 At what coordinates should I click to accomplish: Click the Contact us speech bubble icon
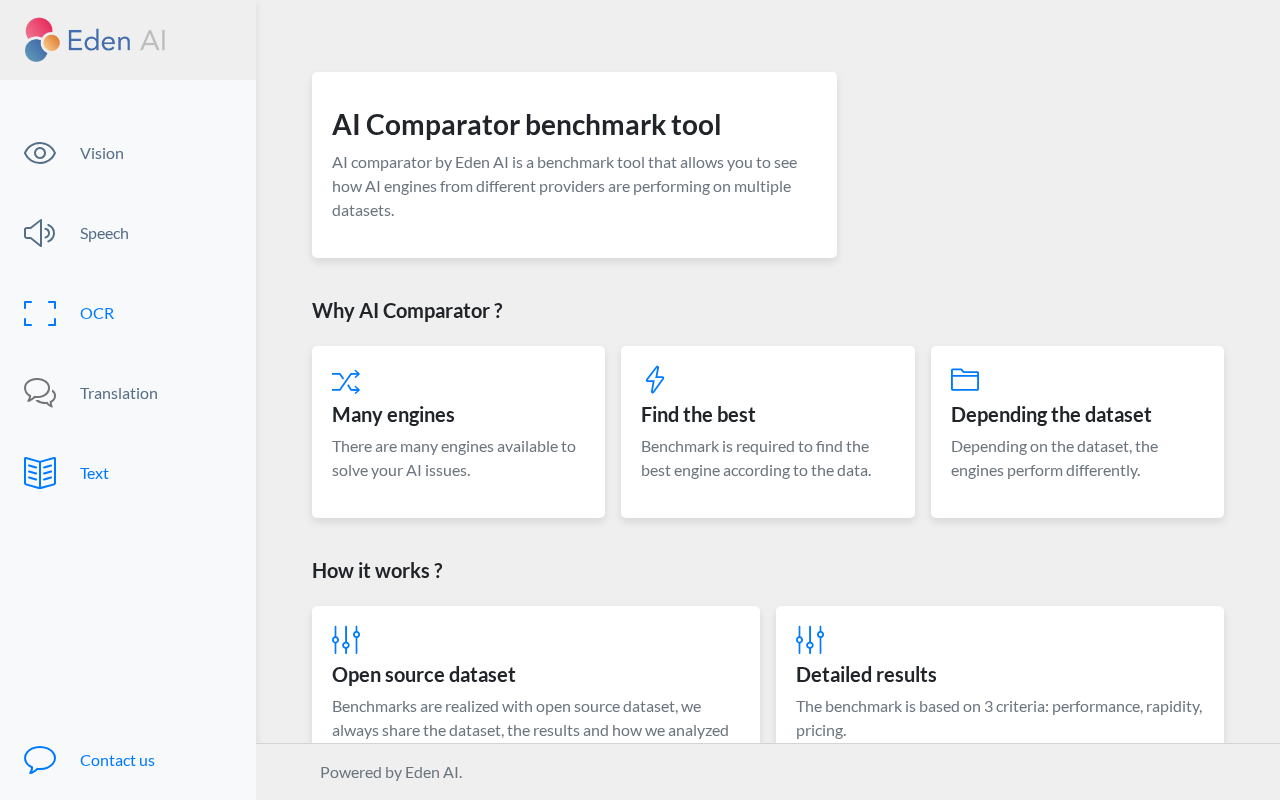point(40,760)
